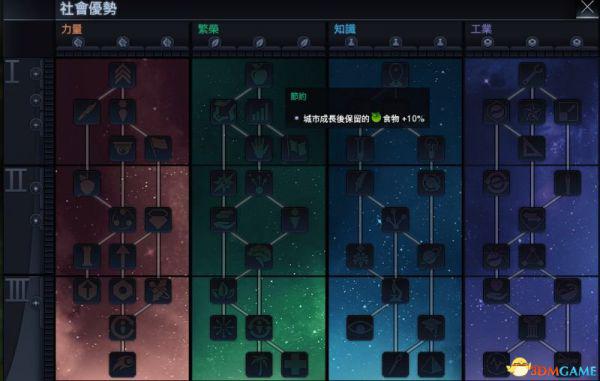Image resolution: width=600 pixels, height=381 pixels.
Task: Click the flag virtue in the Might tree
Action: coord(158,148)
